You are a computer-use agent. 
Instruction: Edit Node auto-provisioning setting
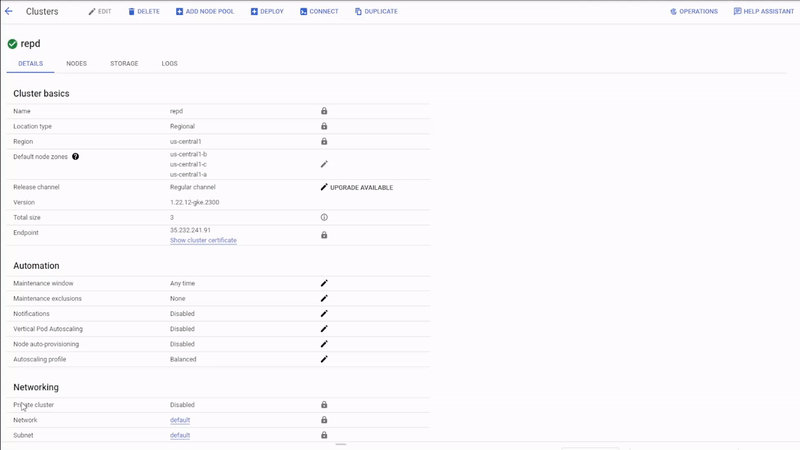tap(324, 344)
